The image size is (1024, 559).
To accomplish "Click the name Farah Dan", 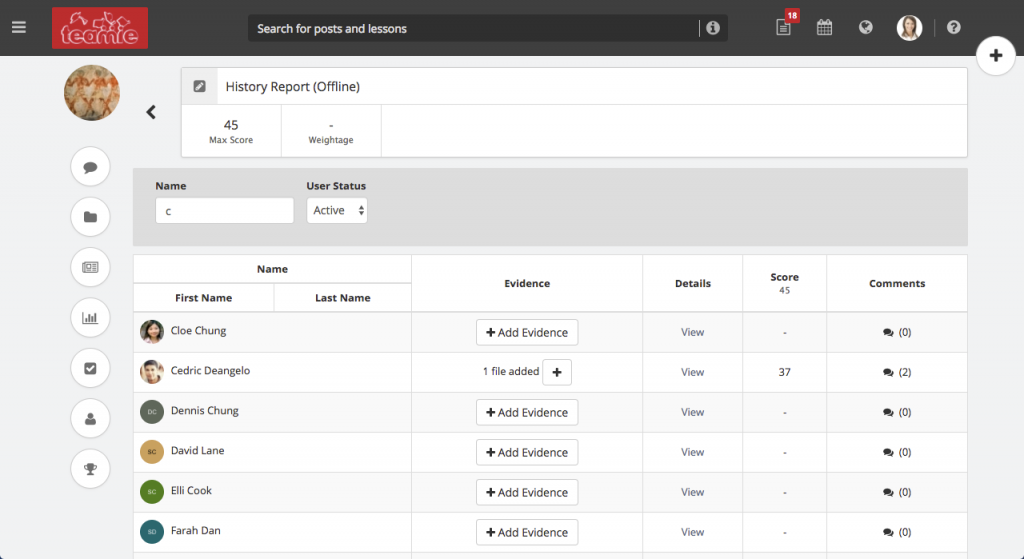I will pos(195,530).
